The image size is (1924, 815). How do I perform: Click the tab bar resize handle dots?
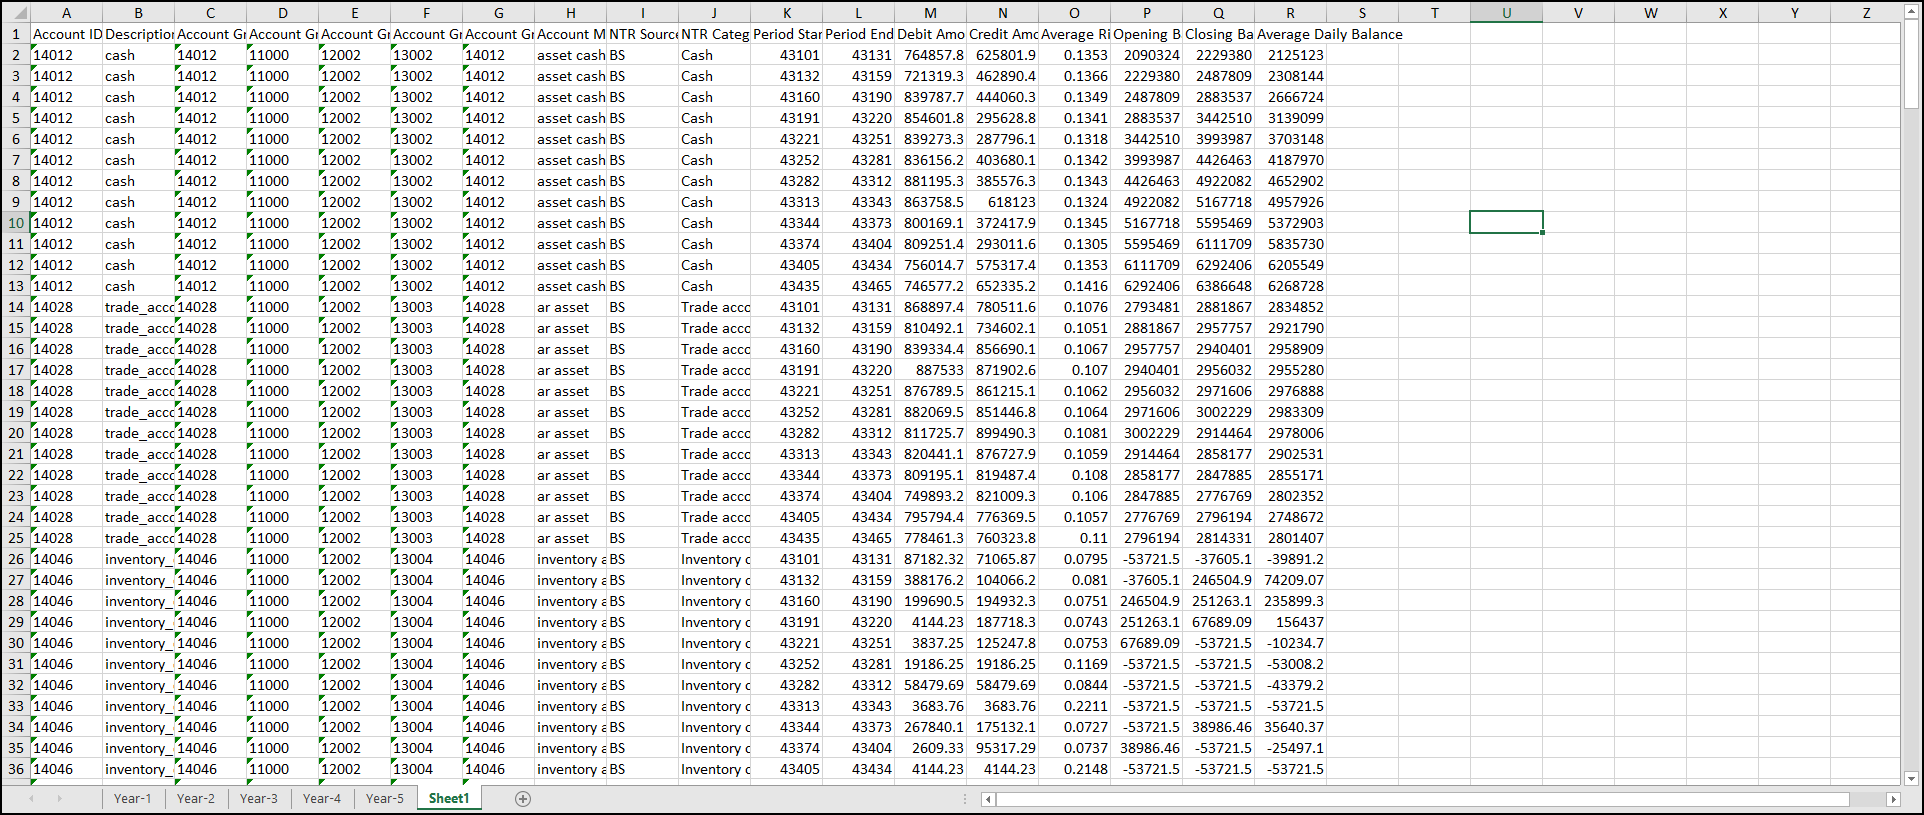click(965, 798)
